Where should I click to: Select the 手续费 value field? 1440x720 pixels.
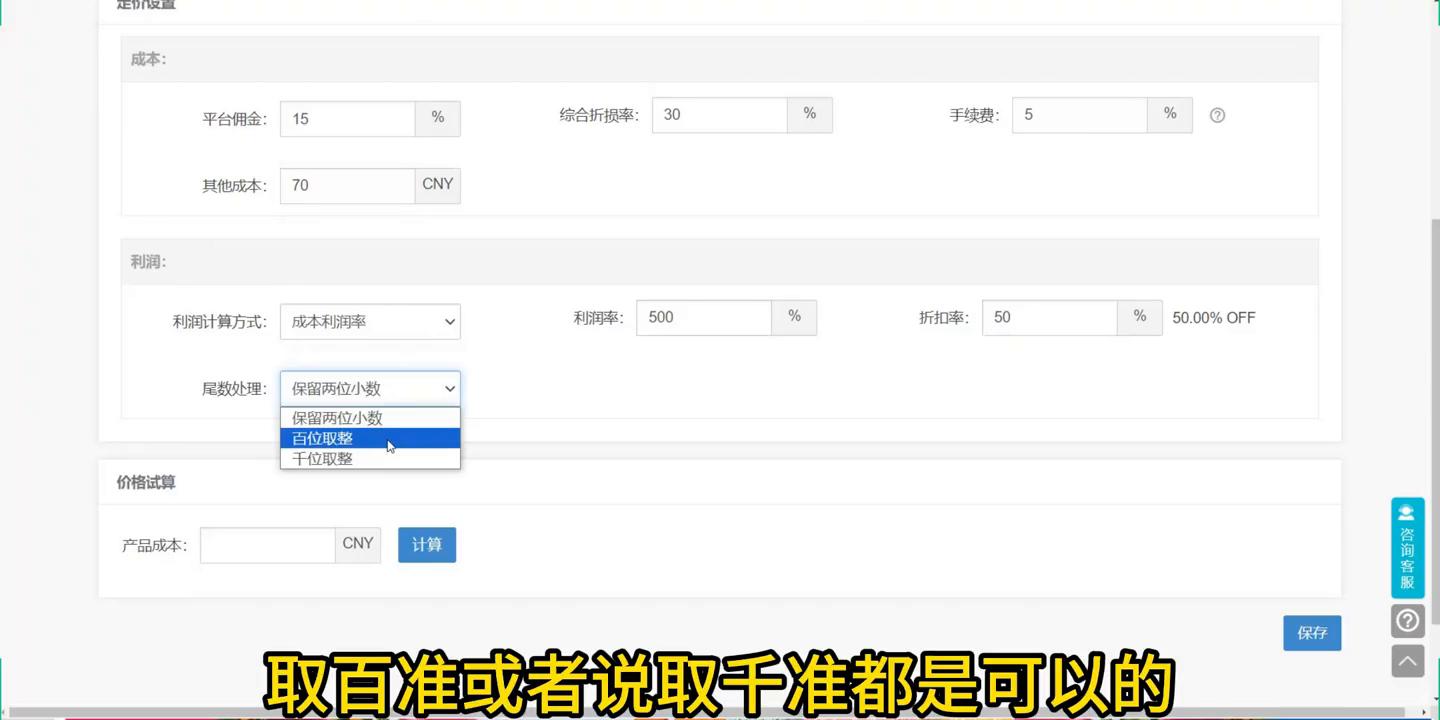[x=1079, y=114]
